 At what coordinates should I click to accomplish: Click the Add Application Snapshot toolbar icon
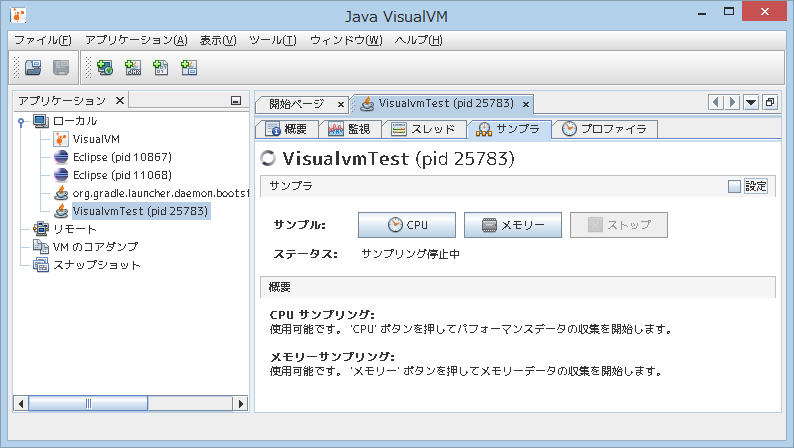(188, 68)
